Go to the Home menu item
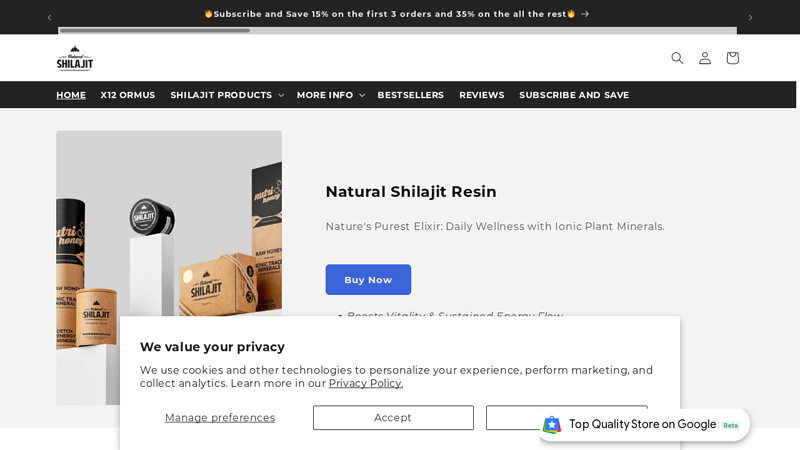Screen dimensions: 800x450 pyautogui.click(x=71, y=95)
